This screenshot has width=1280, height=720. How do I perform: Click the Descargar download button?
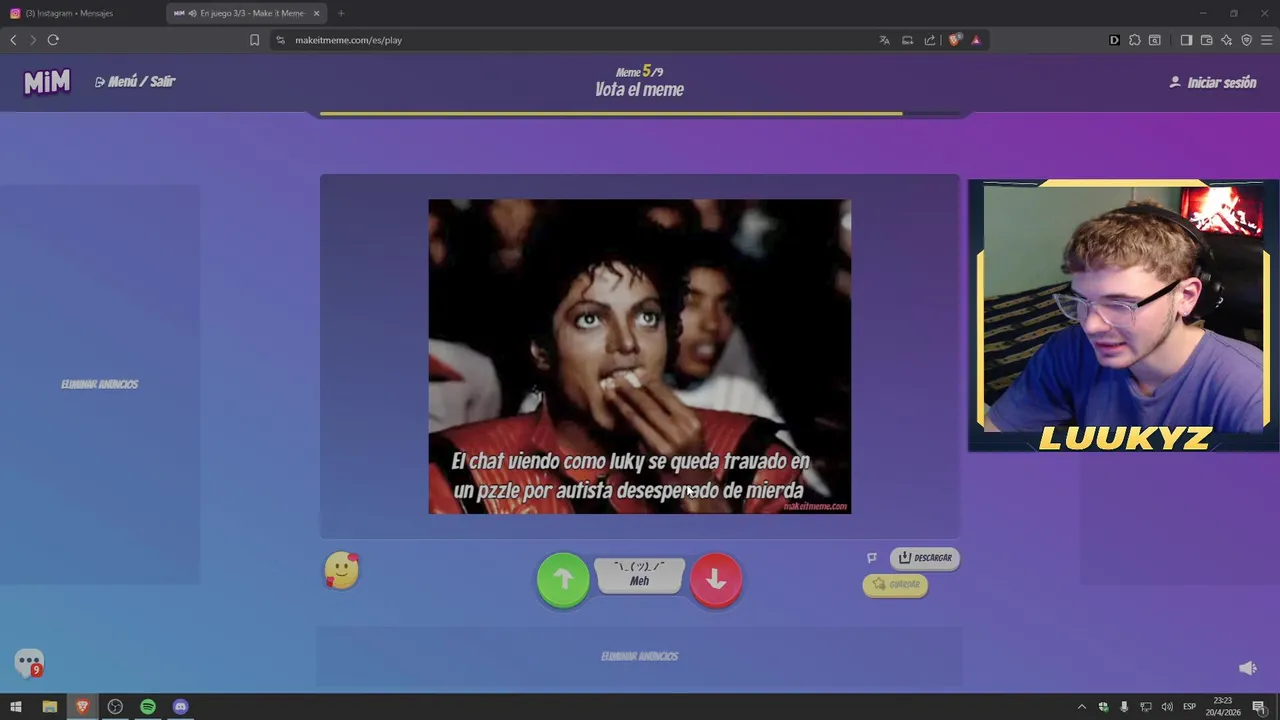click(x=925, y=558)
